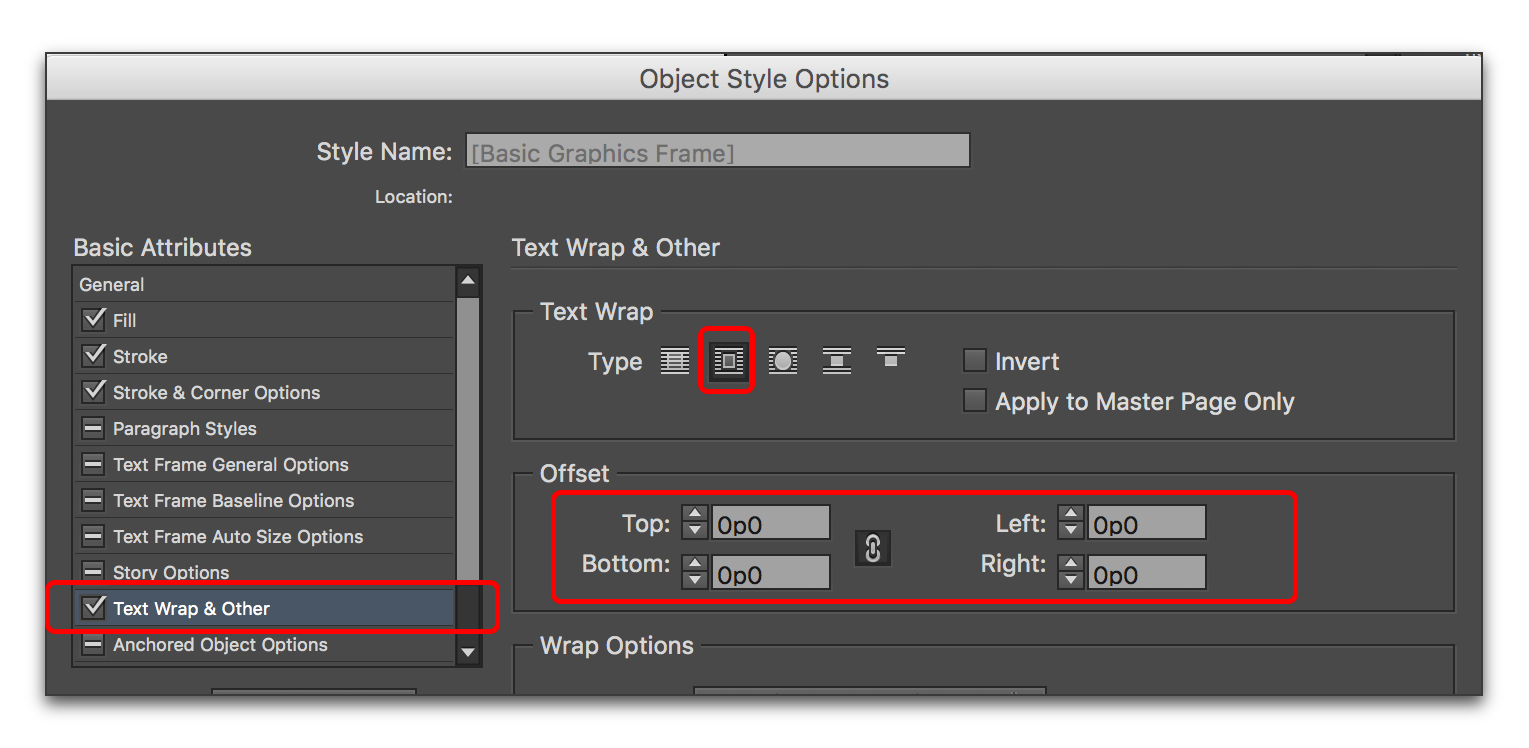This screenshot has width=1529, height=748.
Task: Select Wrap around bounding box icon
Action: [728, 361]
